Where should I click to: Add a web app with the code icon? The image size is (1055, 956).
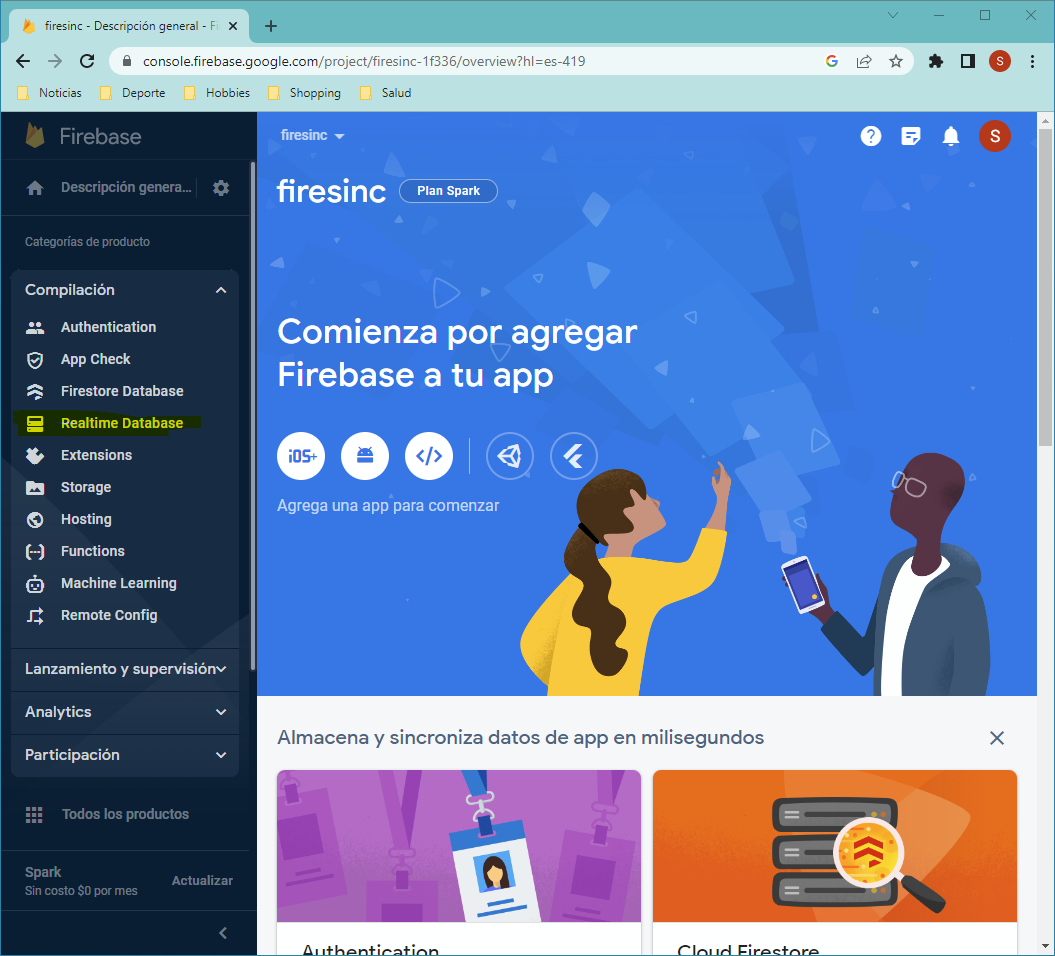[x=429, y=456]
